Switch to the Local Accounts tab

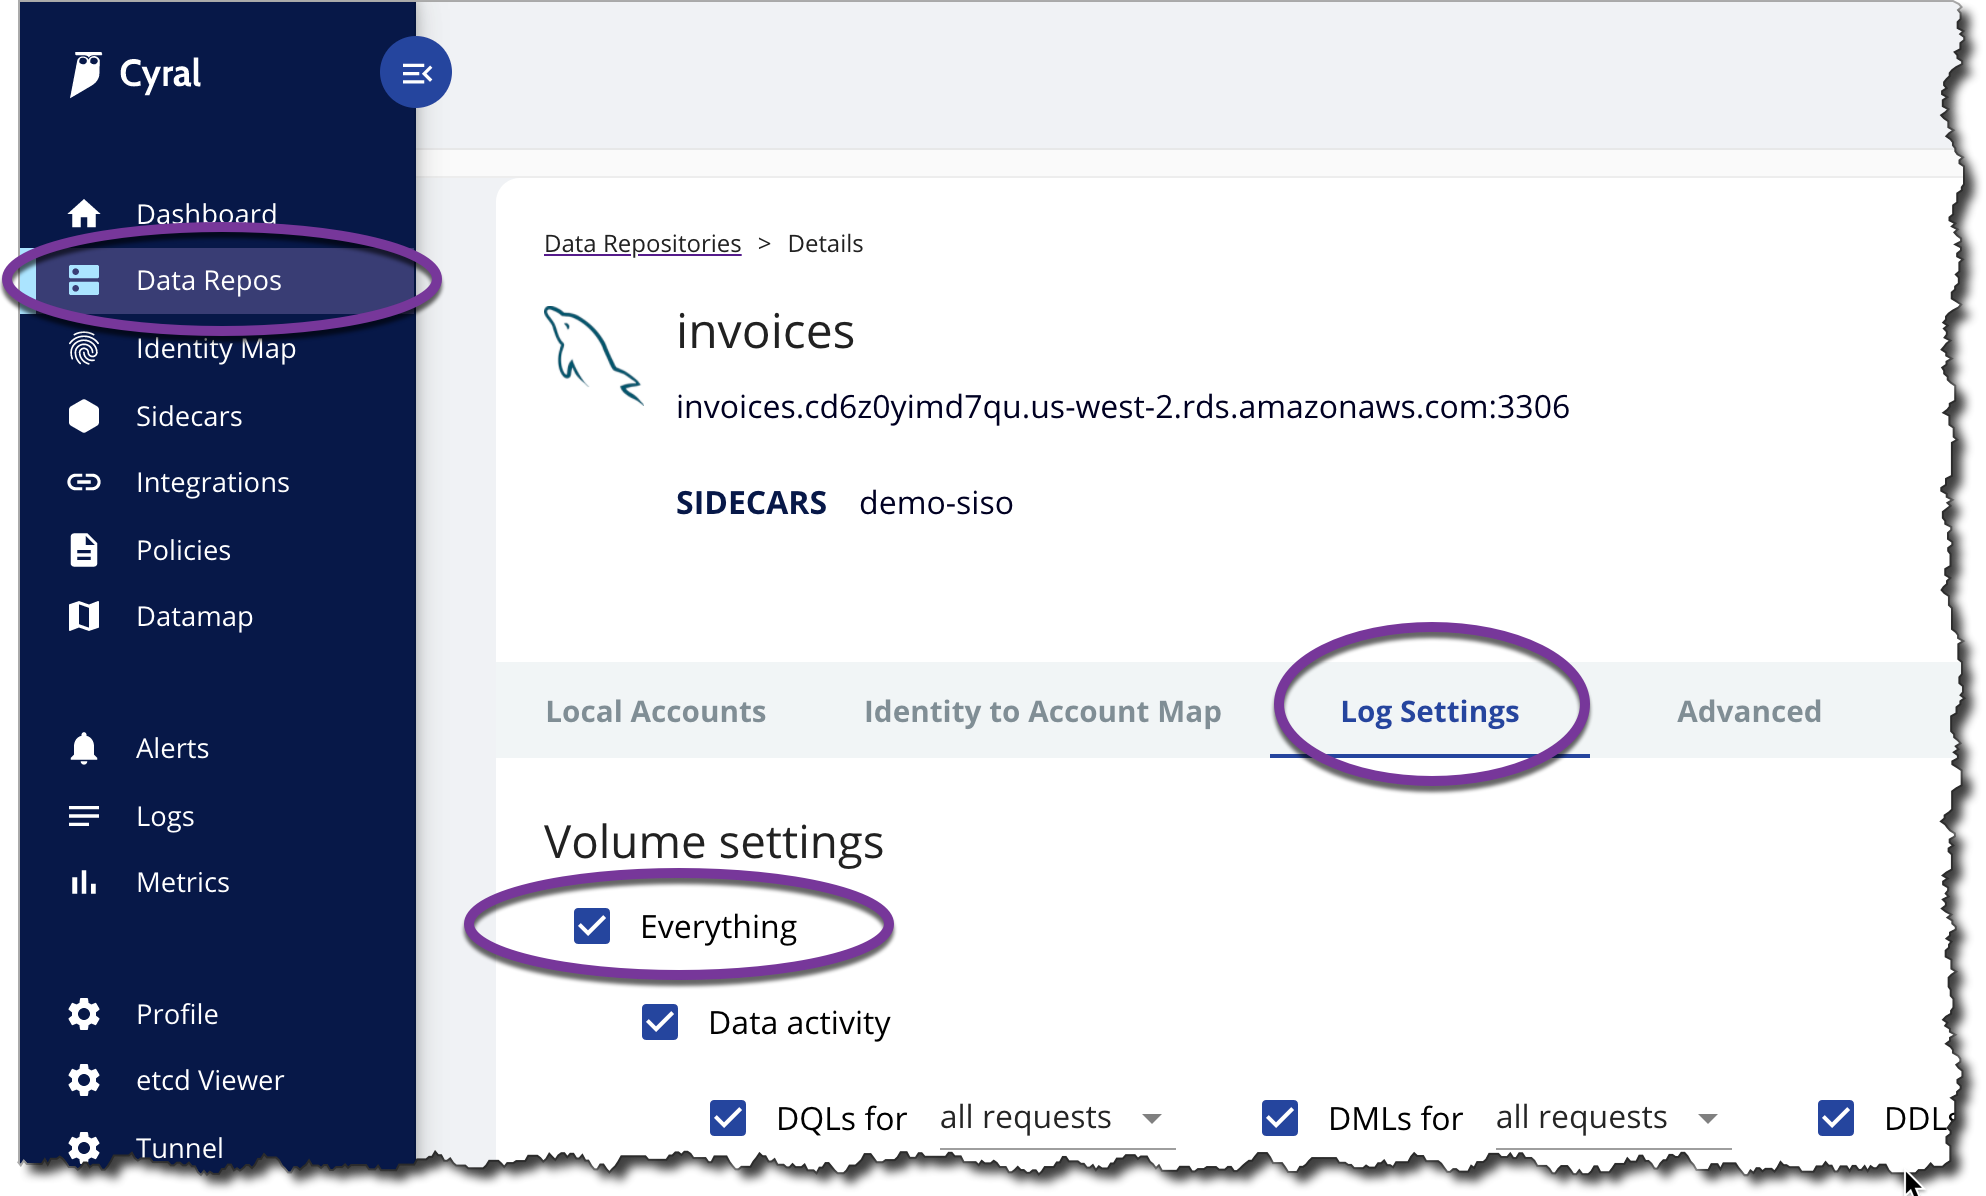656,711
